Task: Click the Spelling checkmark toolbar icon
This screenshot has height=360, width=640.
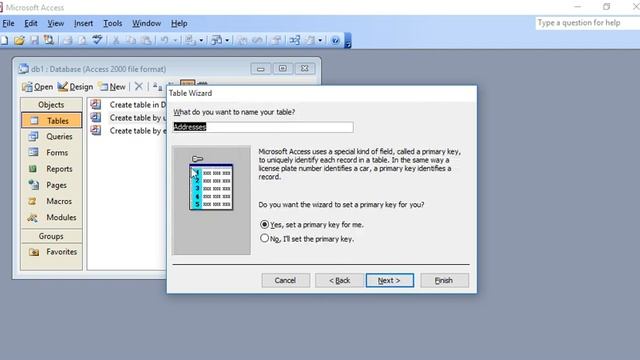Action: click(x=97, y=40)
